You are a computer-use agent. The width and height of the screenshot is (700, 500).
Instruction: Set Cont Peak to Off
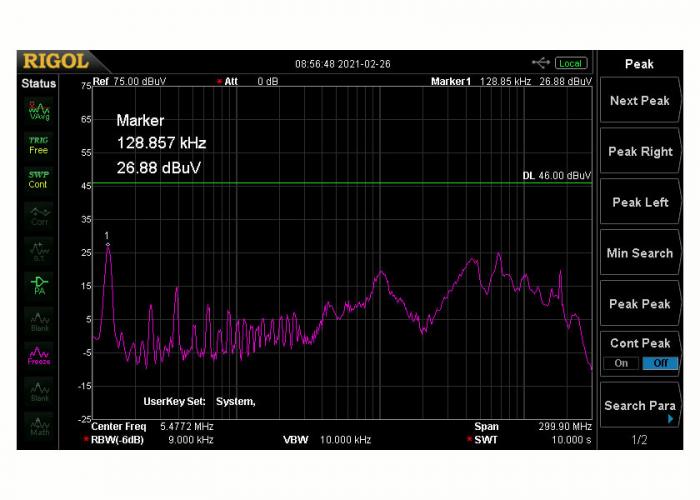point(660,363)
